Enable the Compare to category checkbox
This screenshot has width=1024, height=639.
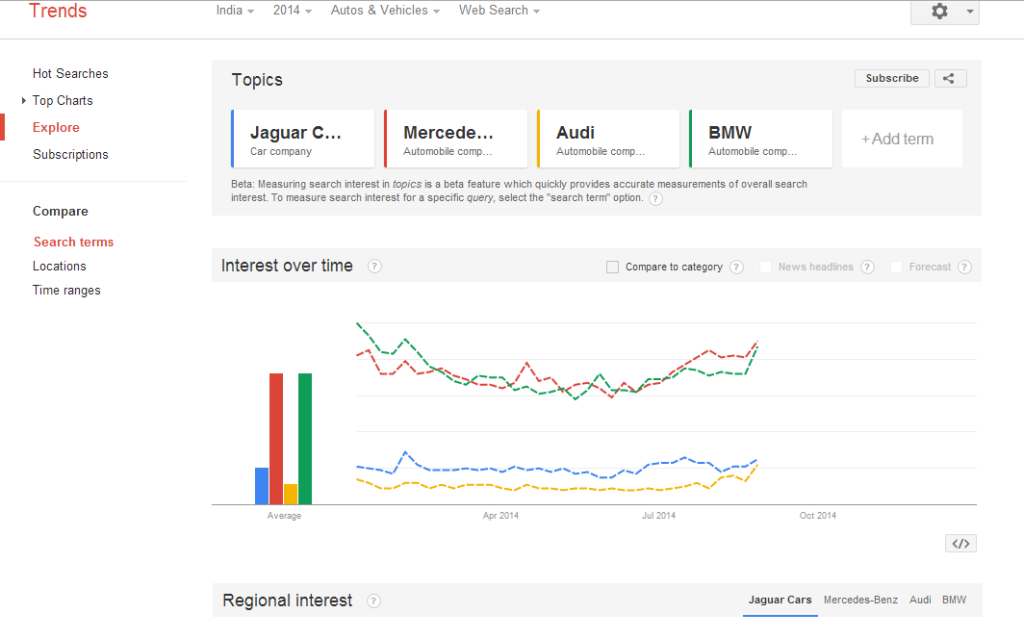[613, 267]
